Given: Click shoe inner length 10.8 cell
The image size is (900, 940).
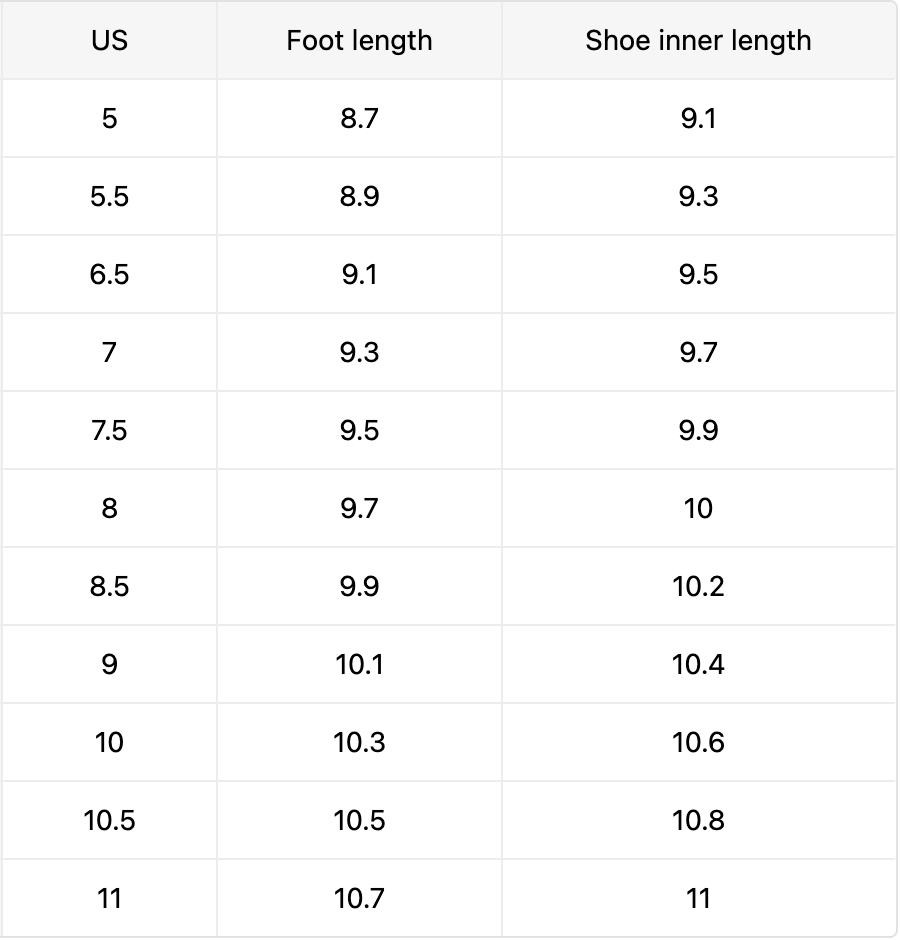Looking at the screenshot, I should click(x=698, y=821).
